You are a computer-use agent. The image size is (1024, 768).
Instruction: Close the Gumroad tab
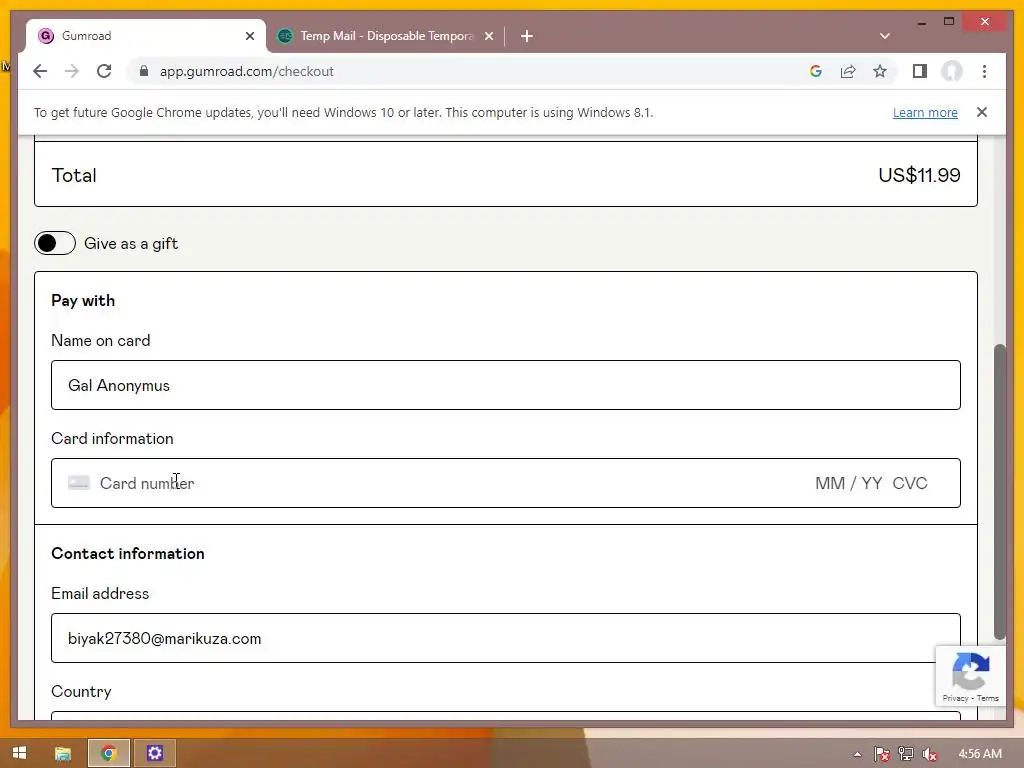point(249,36)
